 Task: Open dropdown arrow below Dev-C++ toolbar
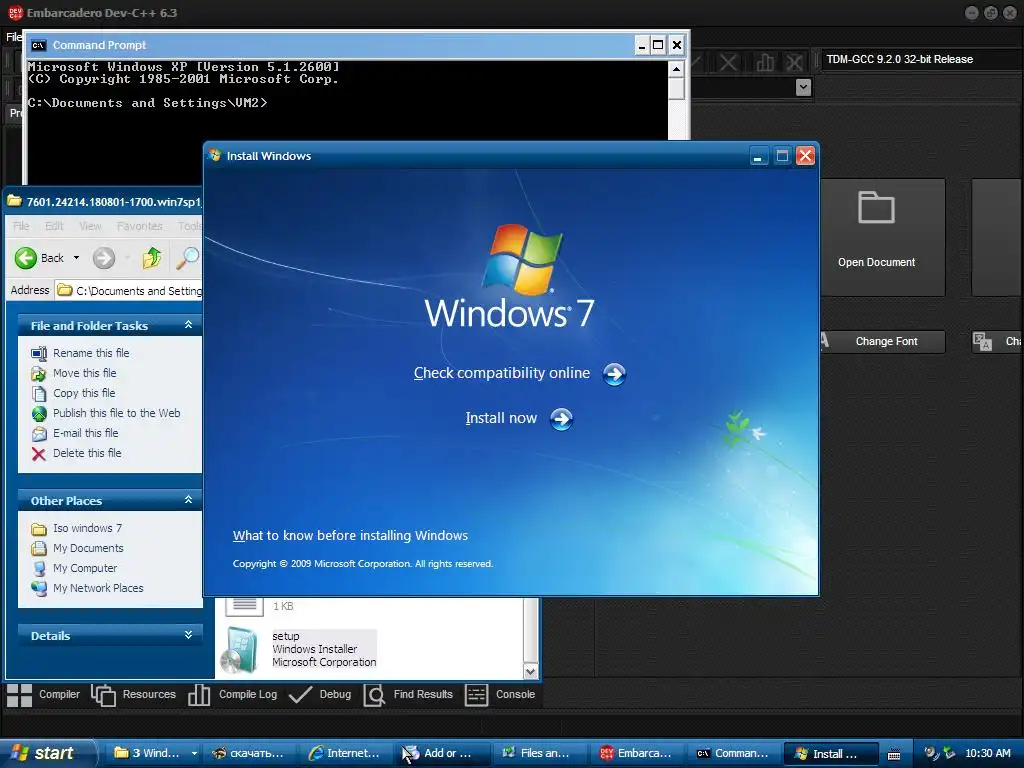(804, 87)
